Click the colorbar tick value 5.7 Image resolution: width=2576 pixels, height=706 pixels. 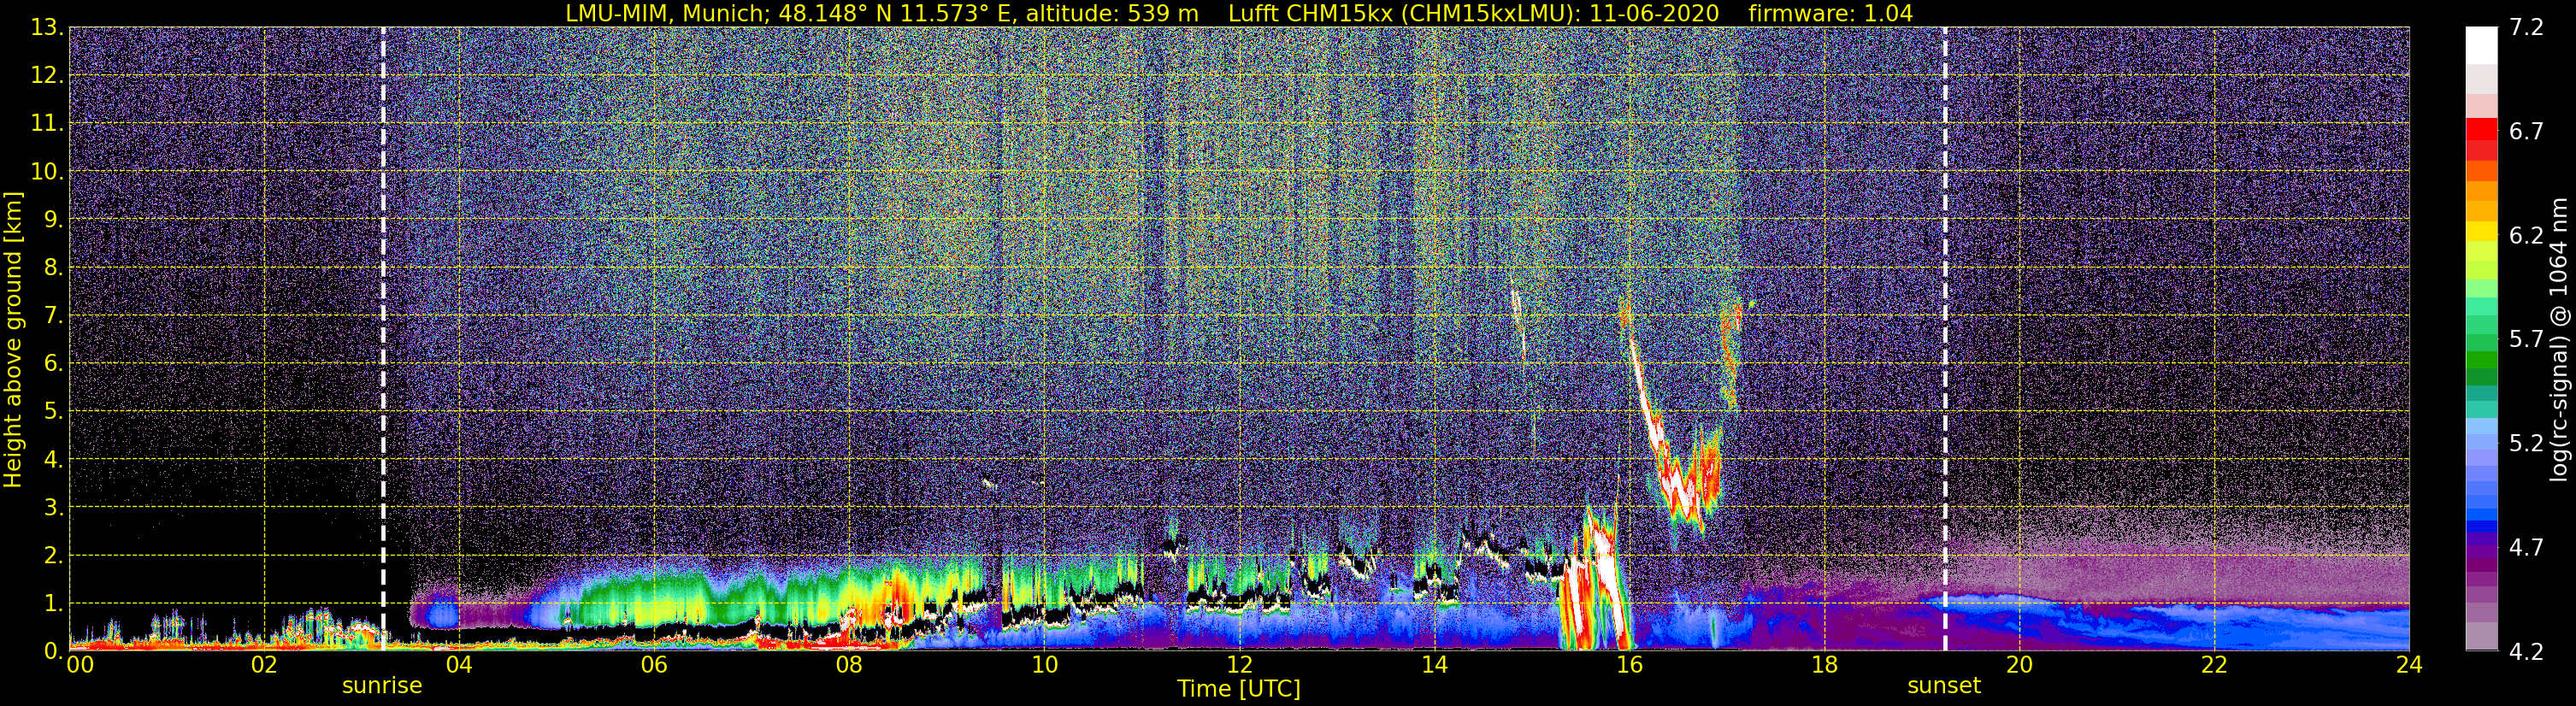tap(2526, 340)
